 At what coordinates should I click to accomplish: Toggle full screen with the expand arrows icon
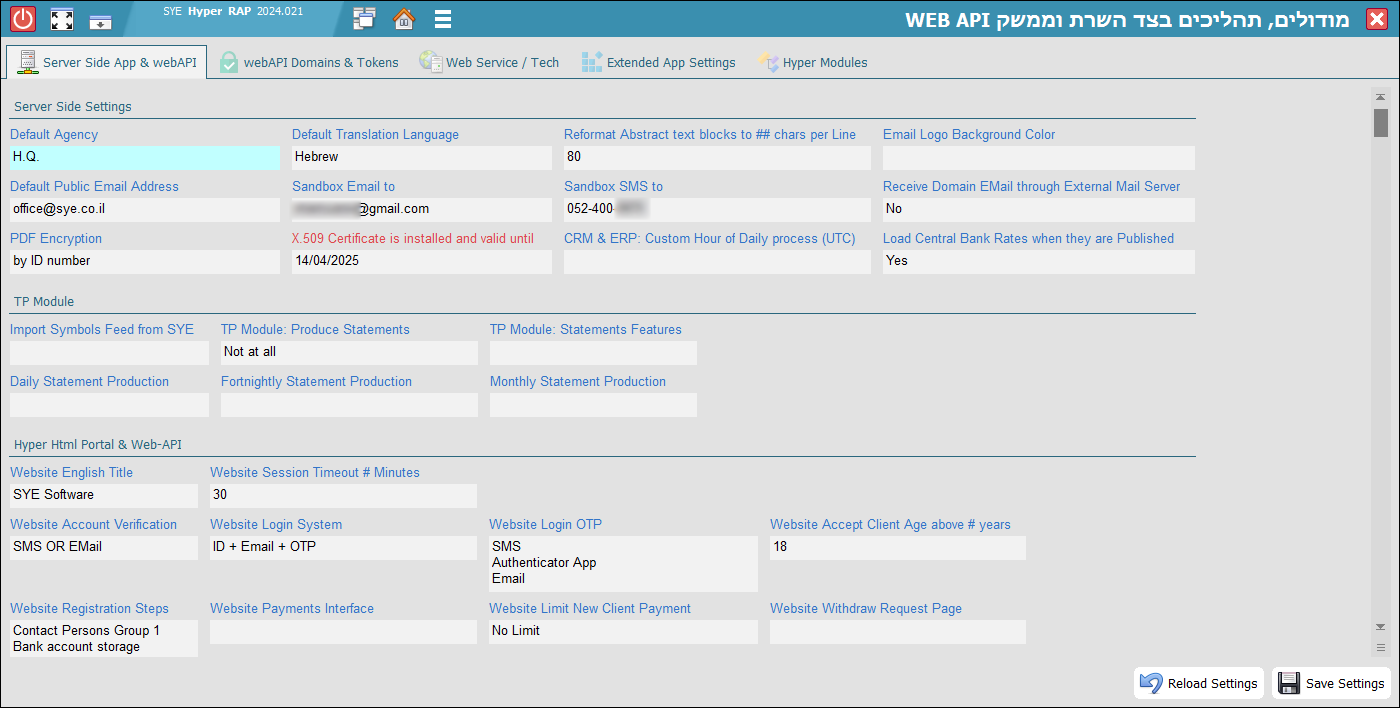(62, 19)
